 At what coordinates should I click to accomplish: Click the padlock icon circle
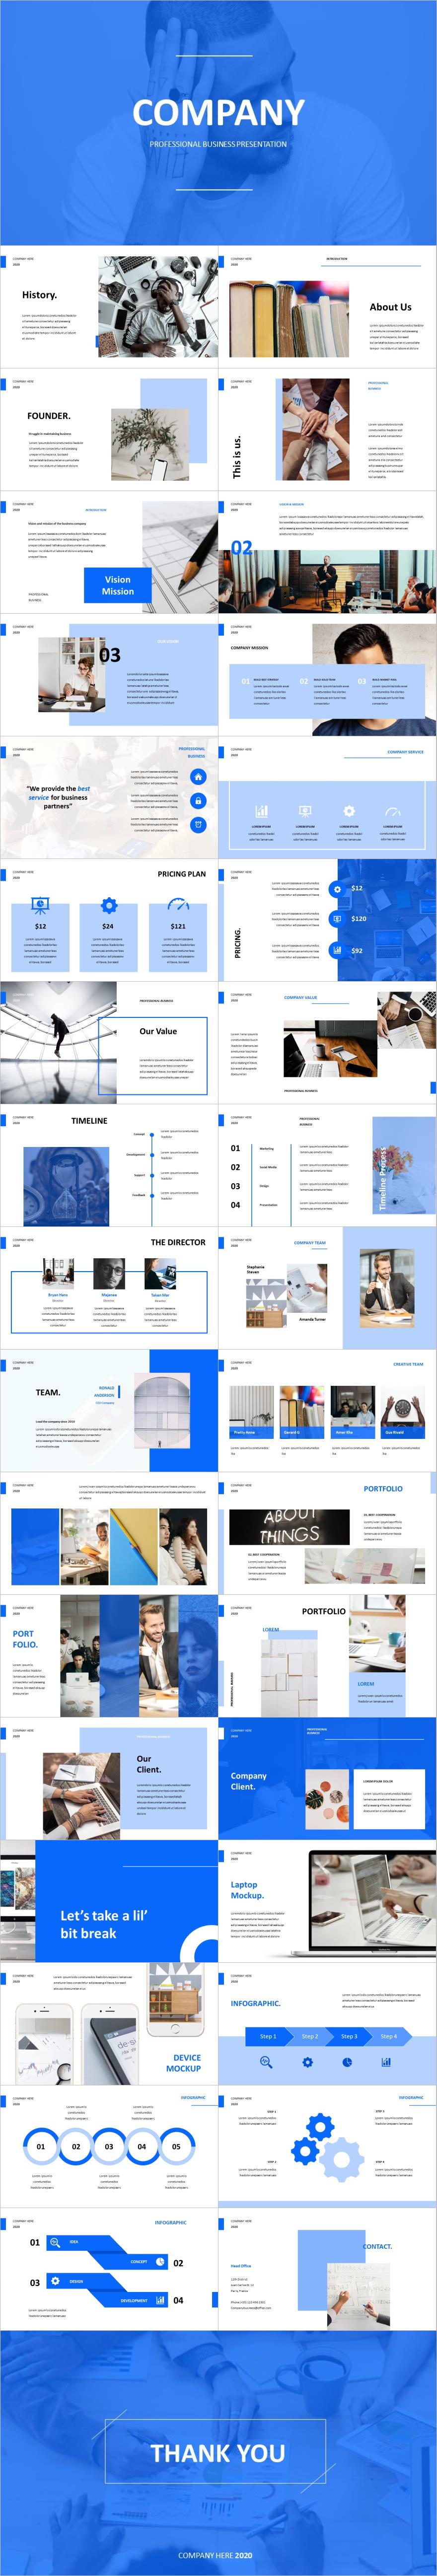pyautogui.click(x=198, y=801)
